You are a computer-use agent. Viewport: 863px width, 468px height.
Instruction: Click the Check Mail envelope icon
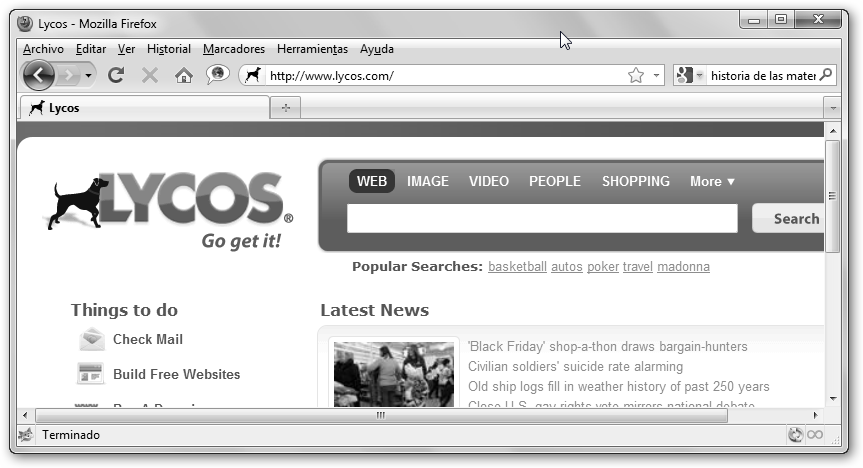pyautogui.click(x=91, y=339)
